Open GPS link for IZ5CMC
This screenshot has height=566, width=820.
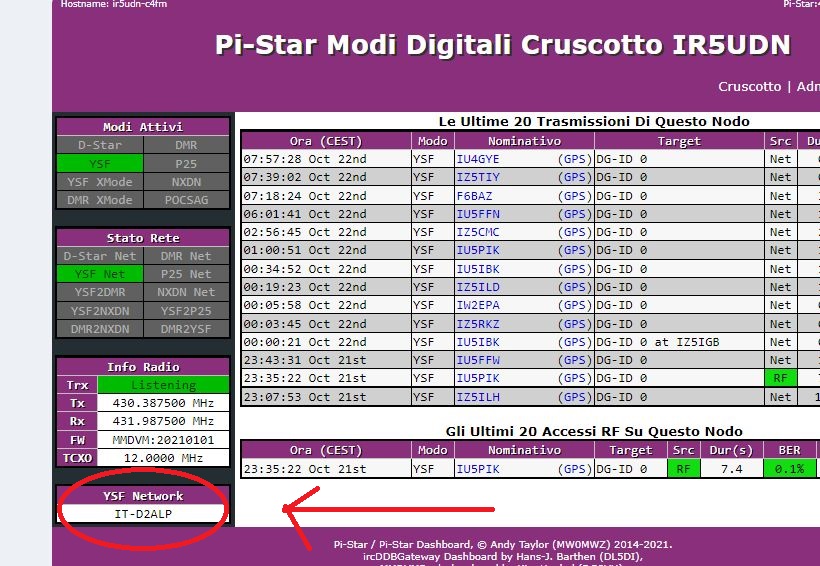pos(575,232)
